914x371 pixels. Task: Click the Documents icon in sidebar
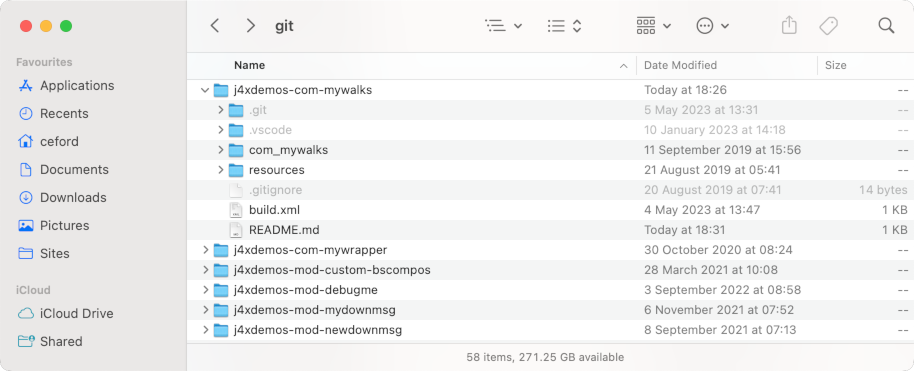pyautogui.click(x=26, y=170)
